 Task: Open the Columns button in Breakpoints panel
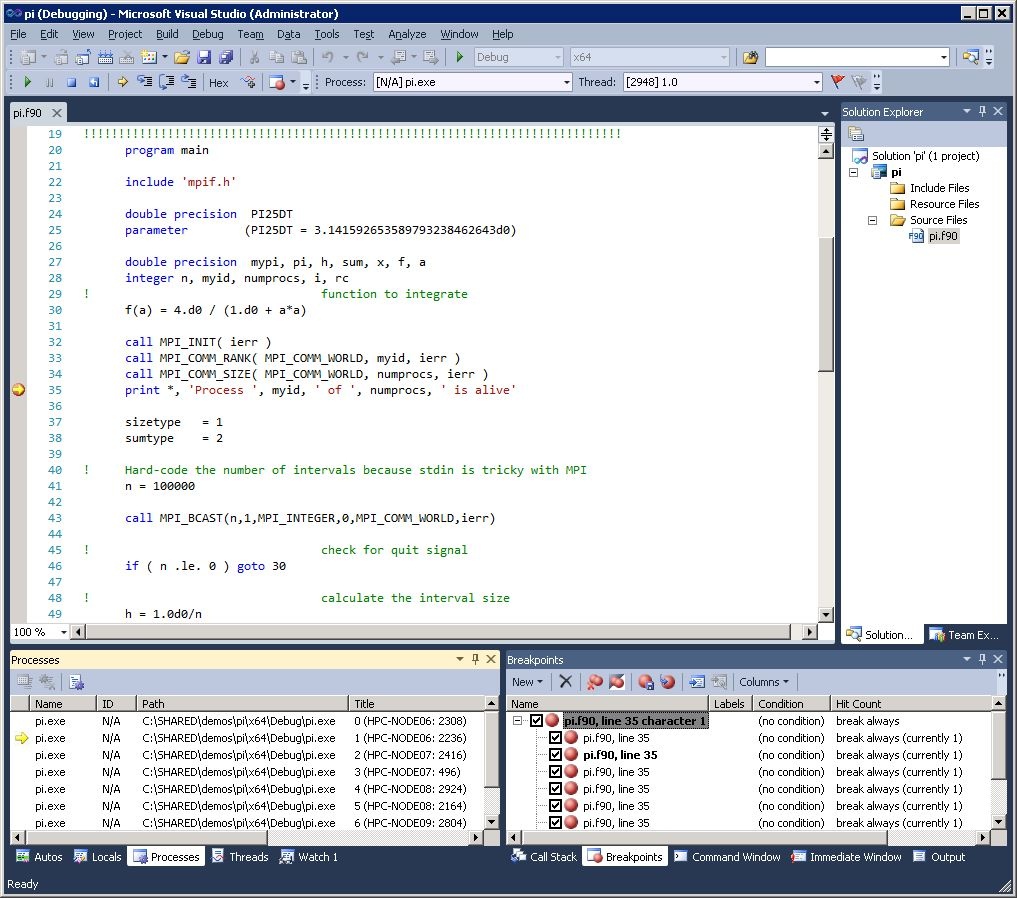click(x=763, y=682)
